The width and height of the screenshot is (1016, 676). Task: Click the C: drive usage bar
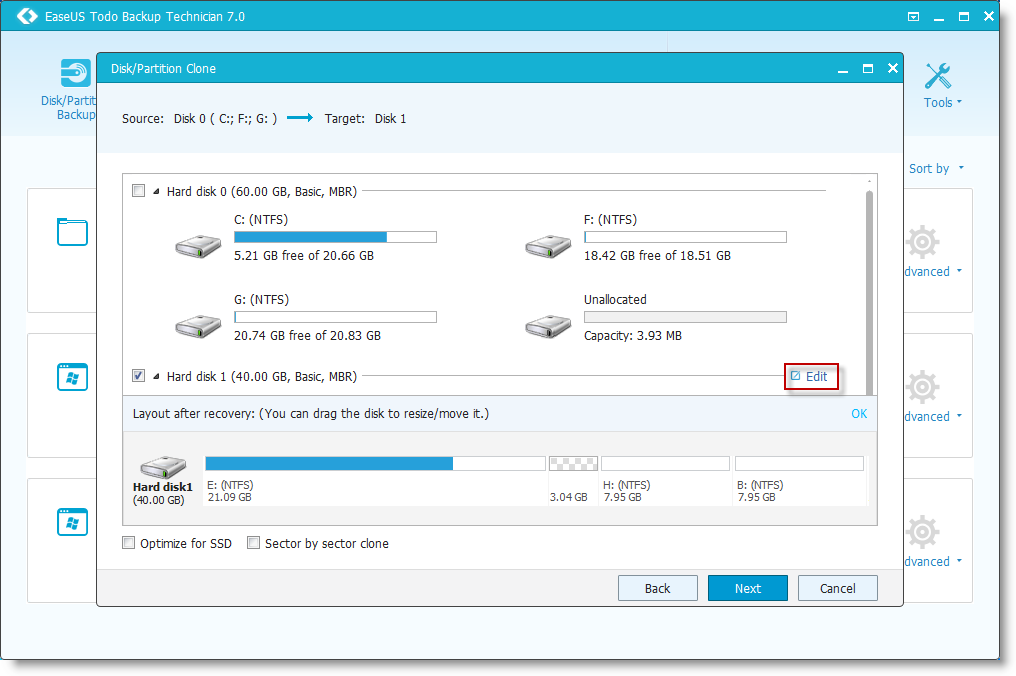click(336, 237)
